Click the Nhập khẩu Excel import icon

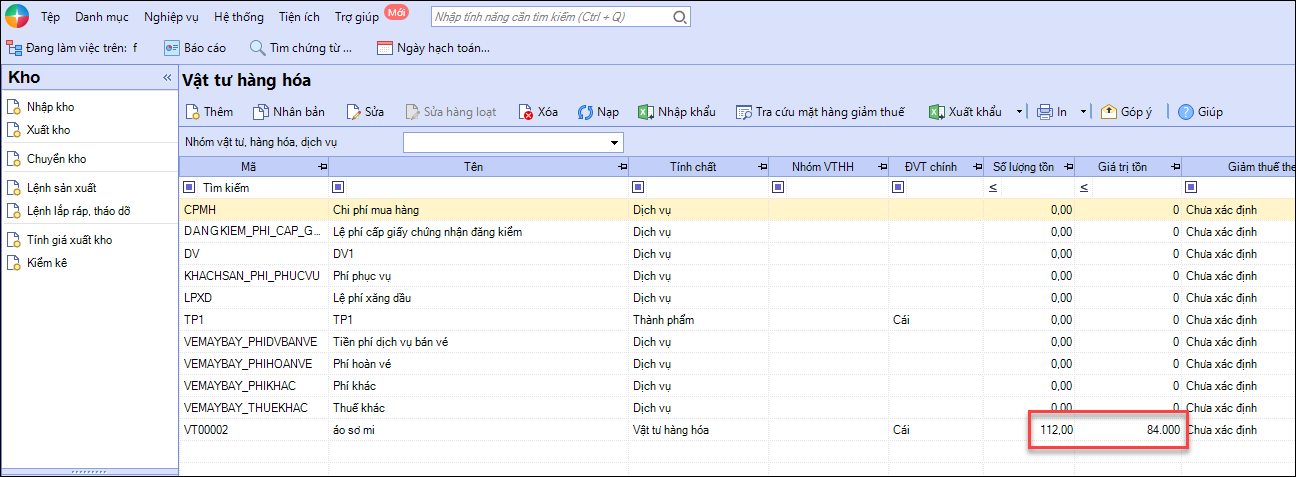(x=647, y=112)
